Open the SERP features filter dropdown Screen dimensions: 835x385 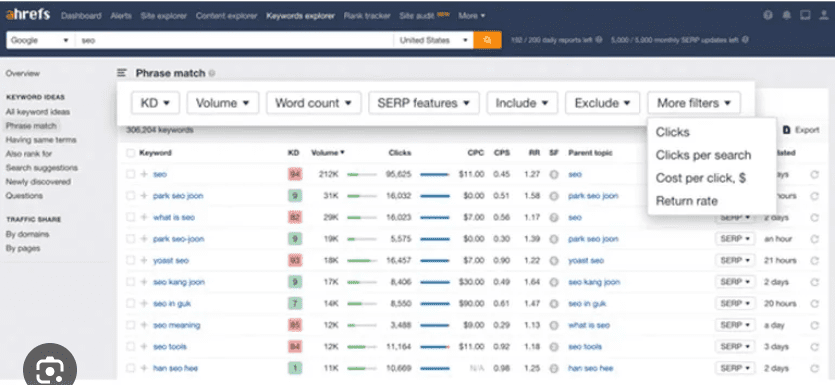coord(423,103)
